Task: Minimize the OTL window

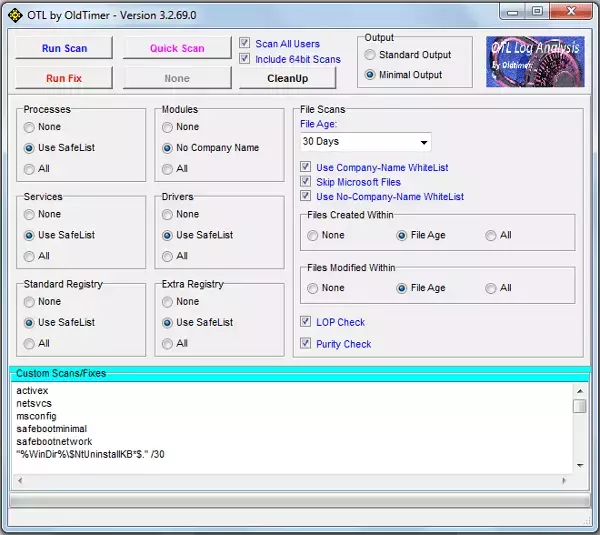Action: click(512, 12)
